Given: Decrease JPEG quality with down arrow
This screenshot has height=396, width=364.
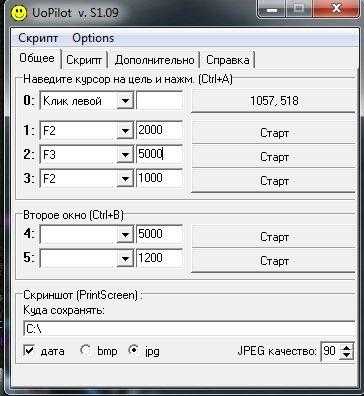Looking at the screenshot, I should coord(347,355).
